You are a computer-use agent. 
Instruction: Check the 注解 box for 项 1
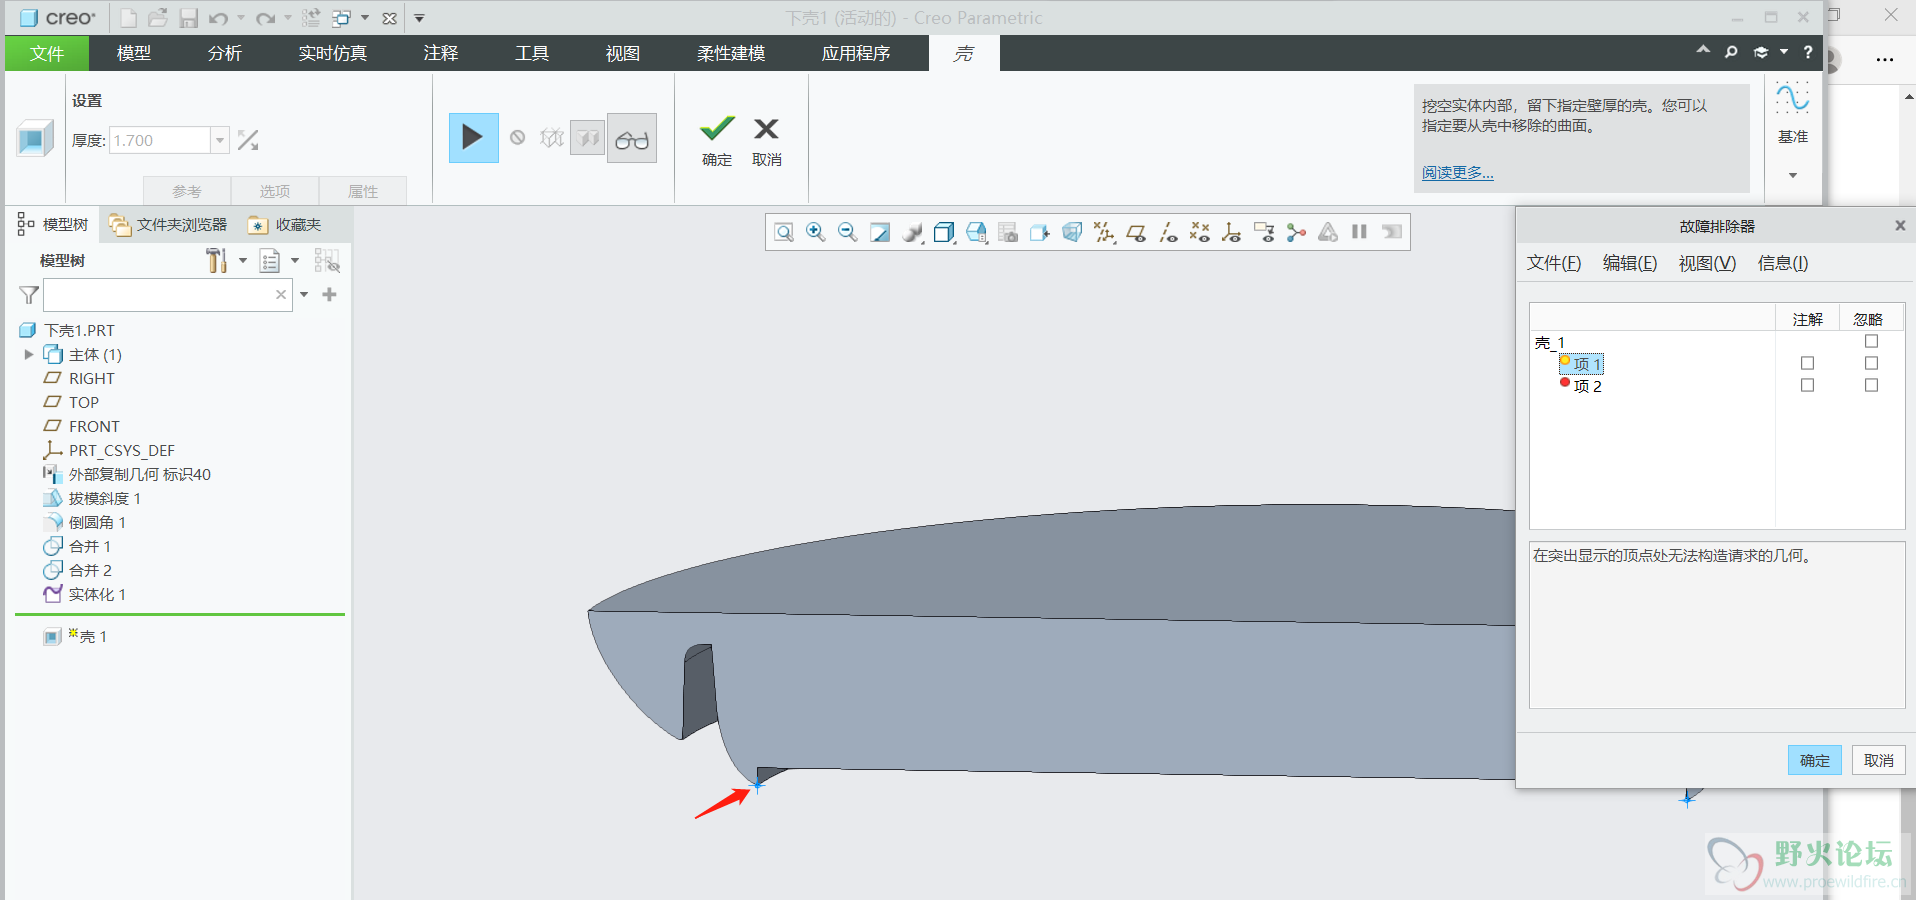point(1807,363)
